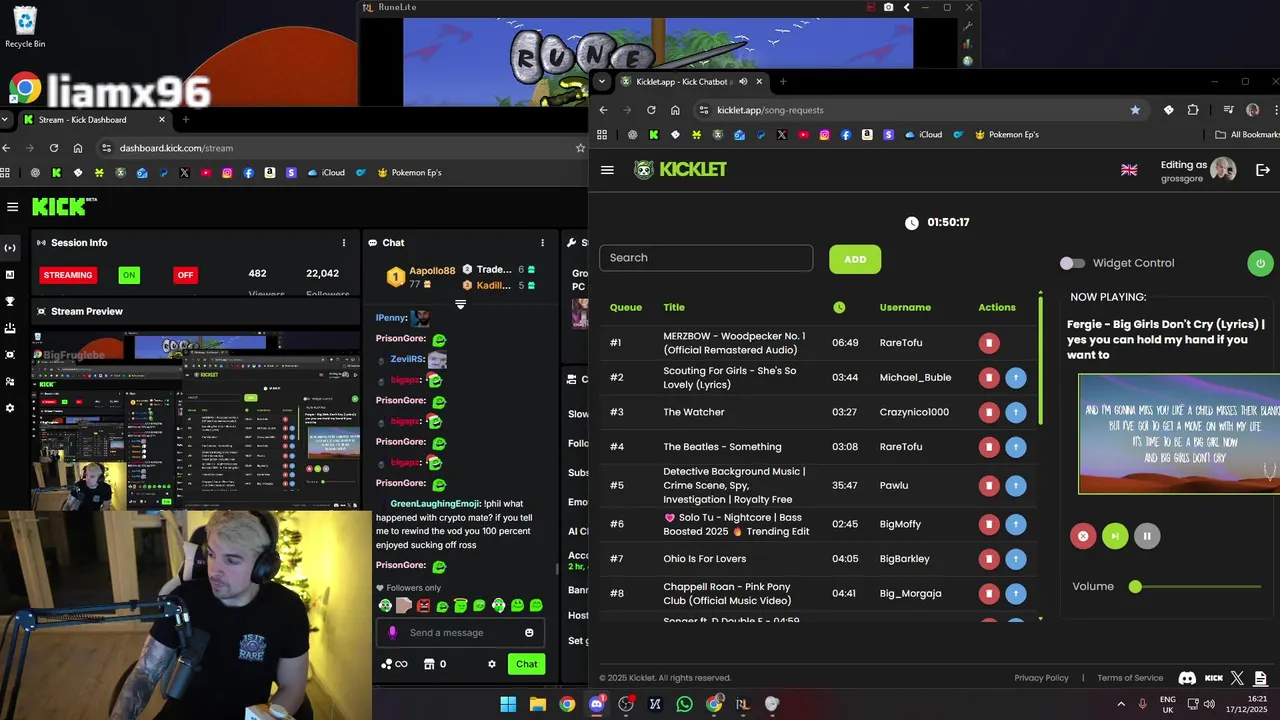1280x720 pixels.
Task: Open Kick icon in Kicklet footer
Action: (1213, 678)
